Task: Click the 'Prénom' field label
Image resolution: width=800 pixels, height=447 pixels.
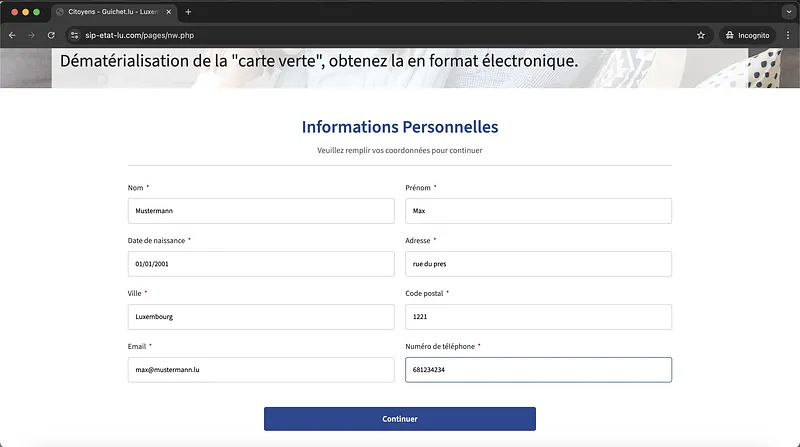Action: tap(418, 188)
